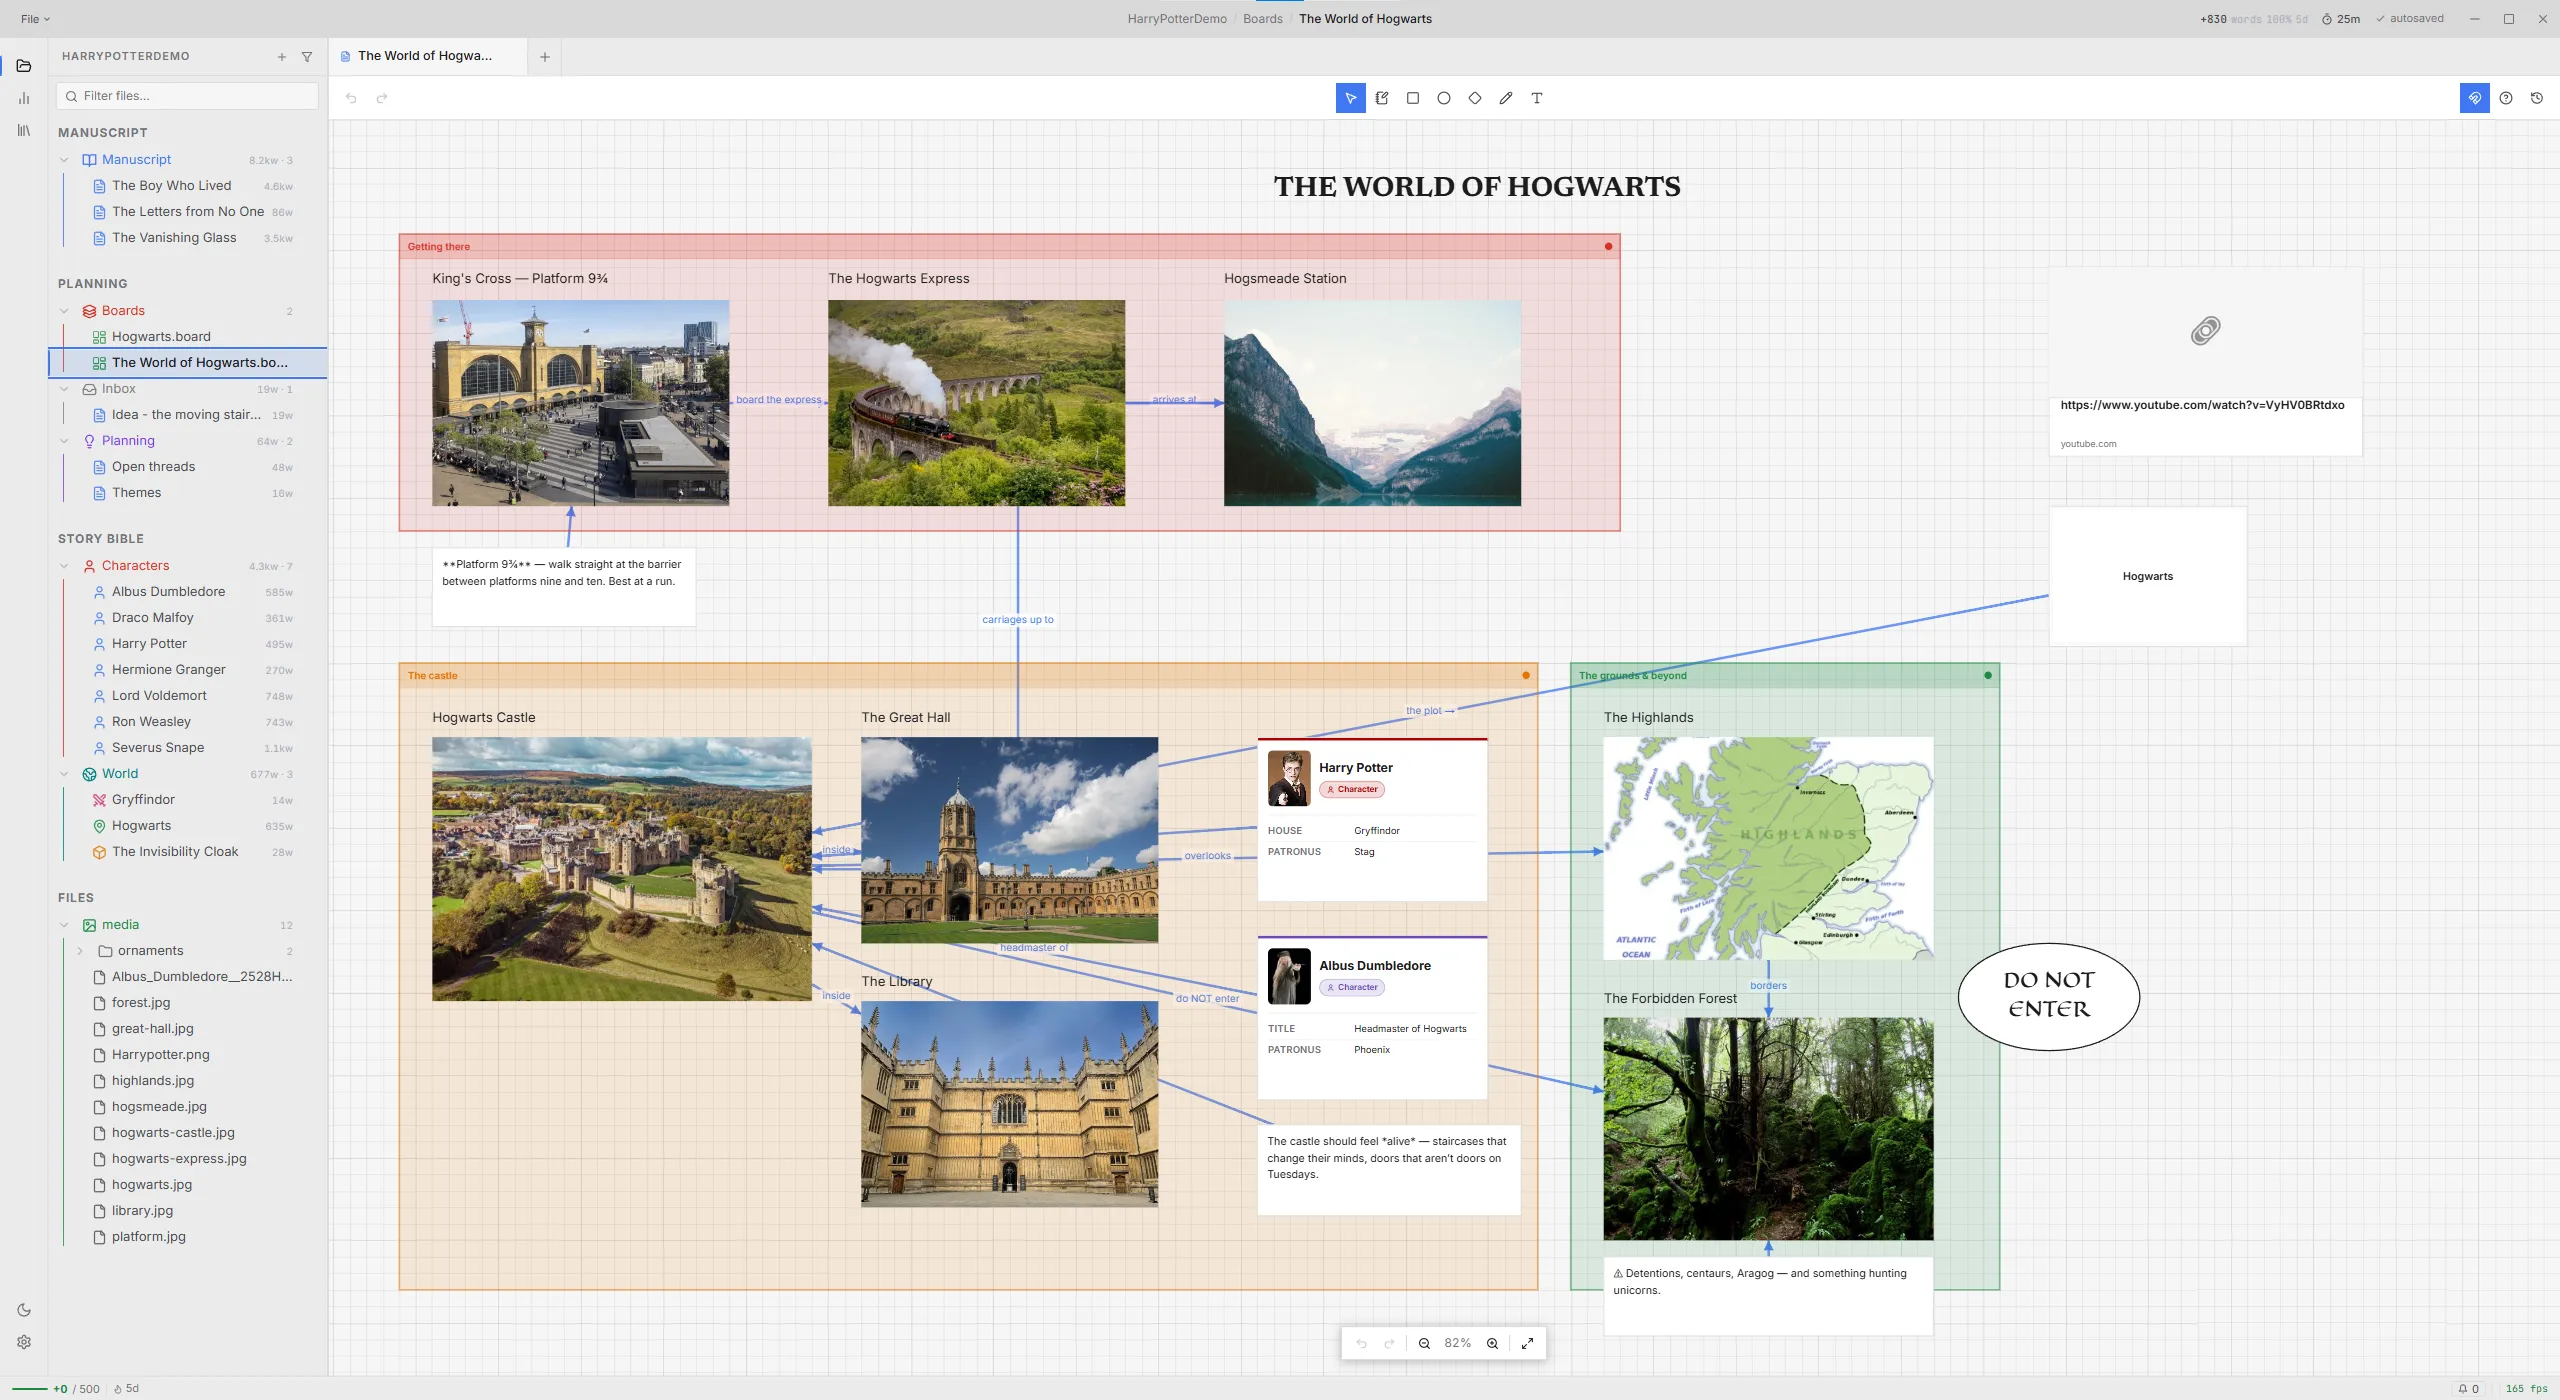Open the version history icon
The image size is (2560, 1400).
(2536, 98)
